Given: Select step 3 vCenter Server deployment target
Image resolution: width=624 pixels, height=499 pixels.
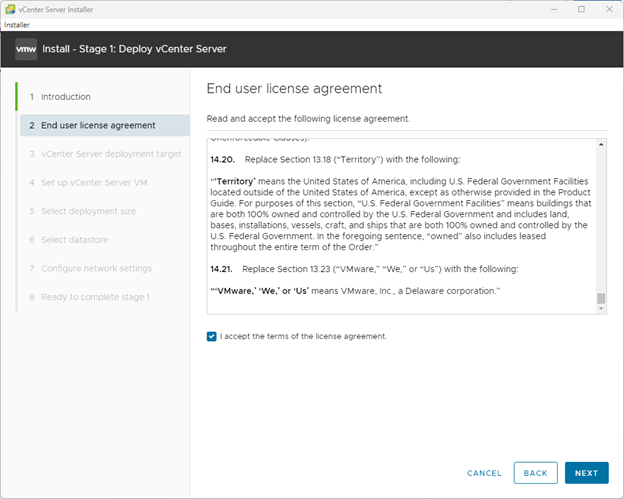Looking at the screenshot, I should 105,154.
